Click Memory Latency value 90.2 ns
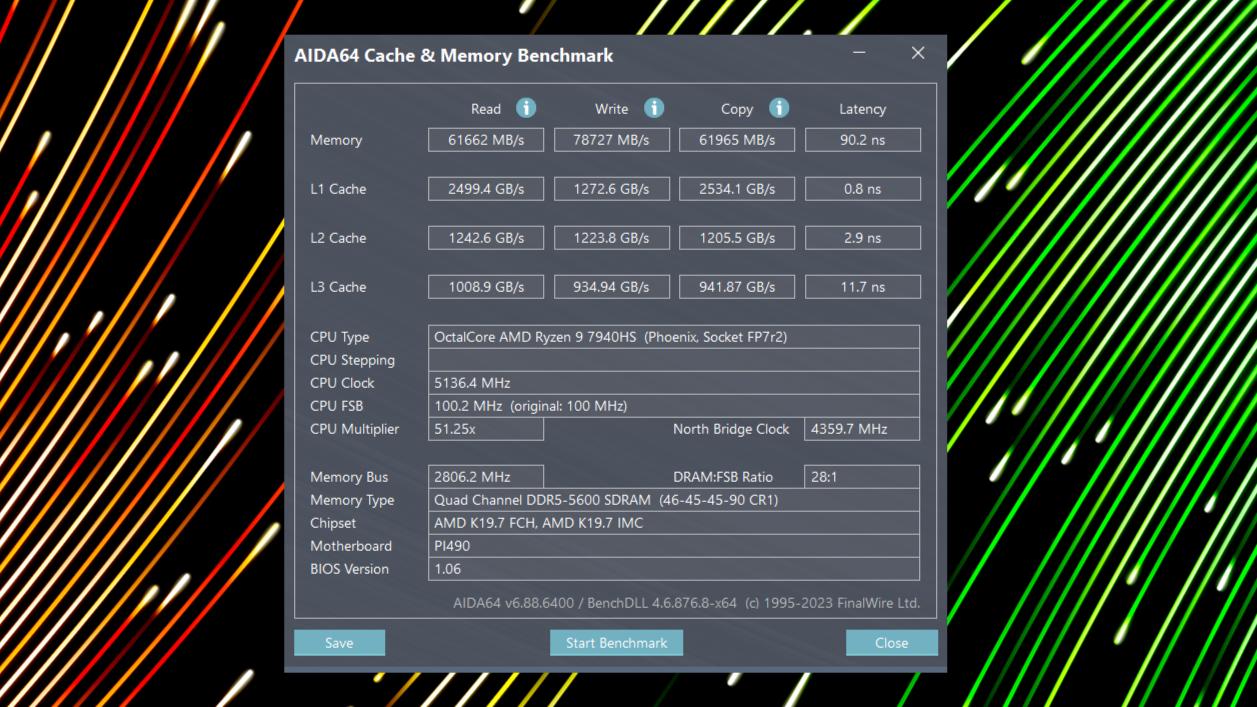Image resolution: width=1257 pixels, height=707 pixels. point(863,140)
